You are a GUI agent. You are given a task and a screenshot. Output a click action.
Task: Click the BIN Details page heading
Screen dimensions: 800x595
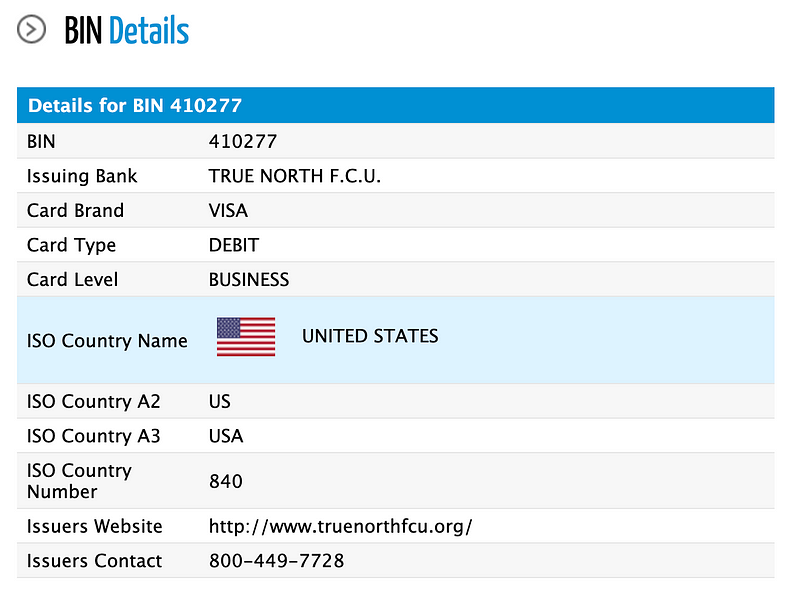(x=127, y=31)
